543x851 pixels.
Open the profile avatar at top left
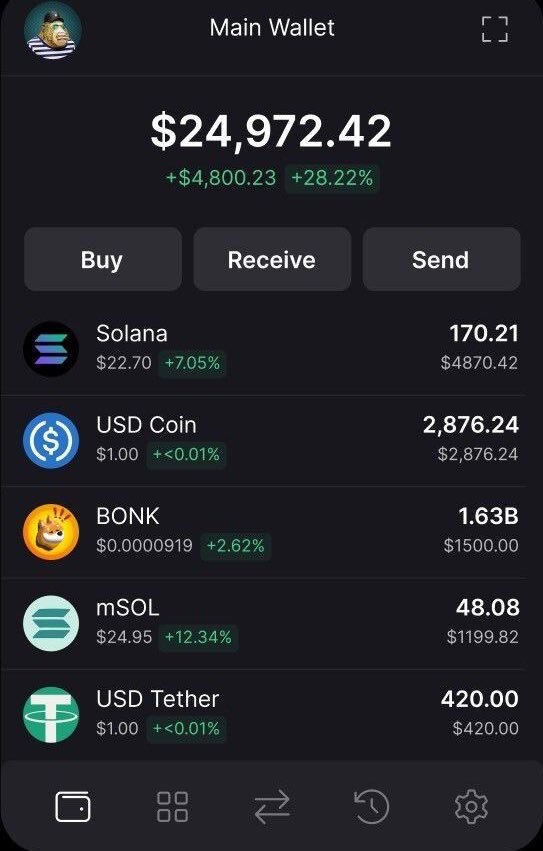(x=53, y=30)
